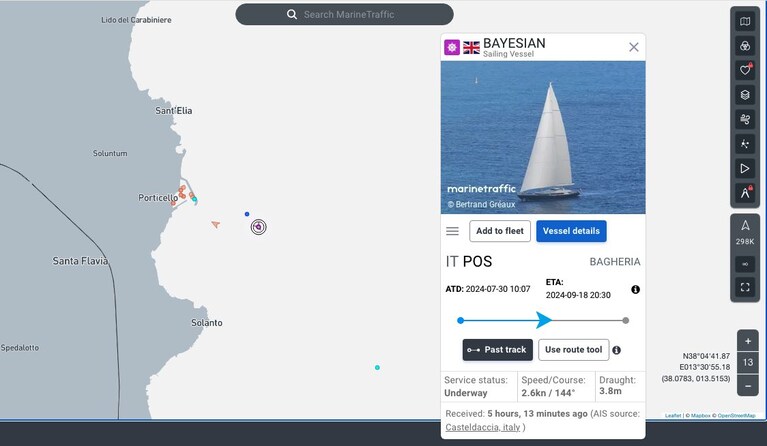
Task: Click the N38°04'41.87 coordinates readout
Action: click(x=706, y=356)
